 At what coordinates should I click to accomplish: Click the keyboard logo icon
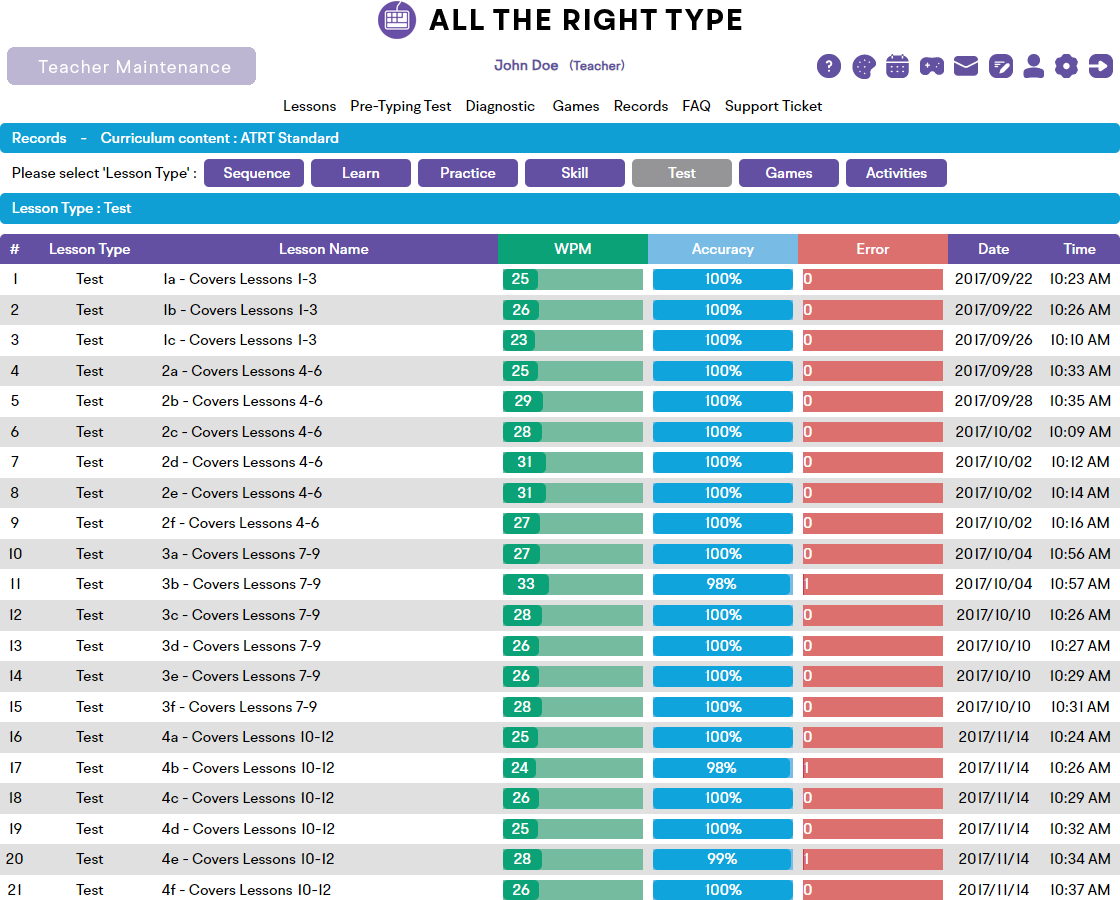pyautogui.click(x=396, y=20)
